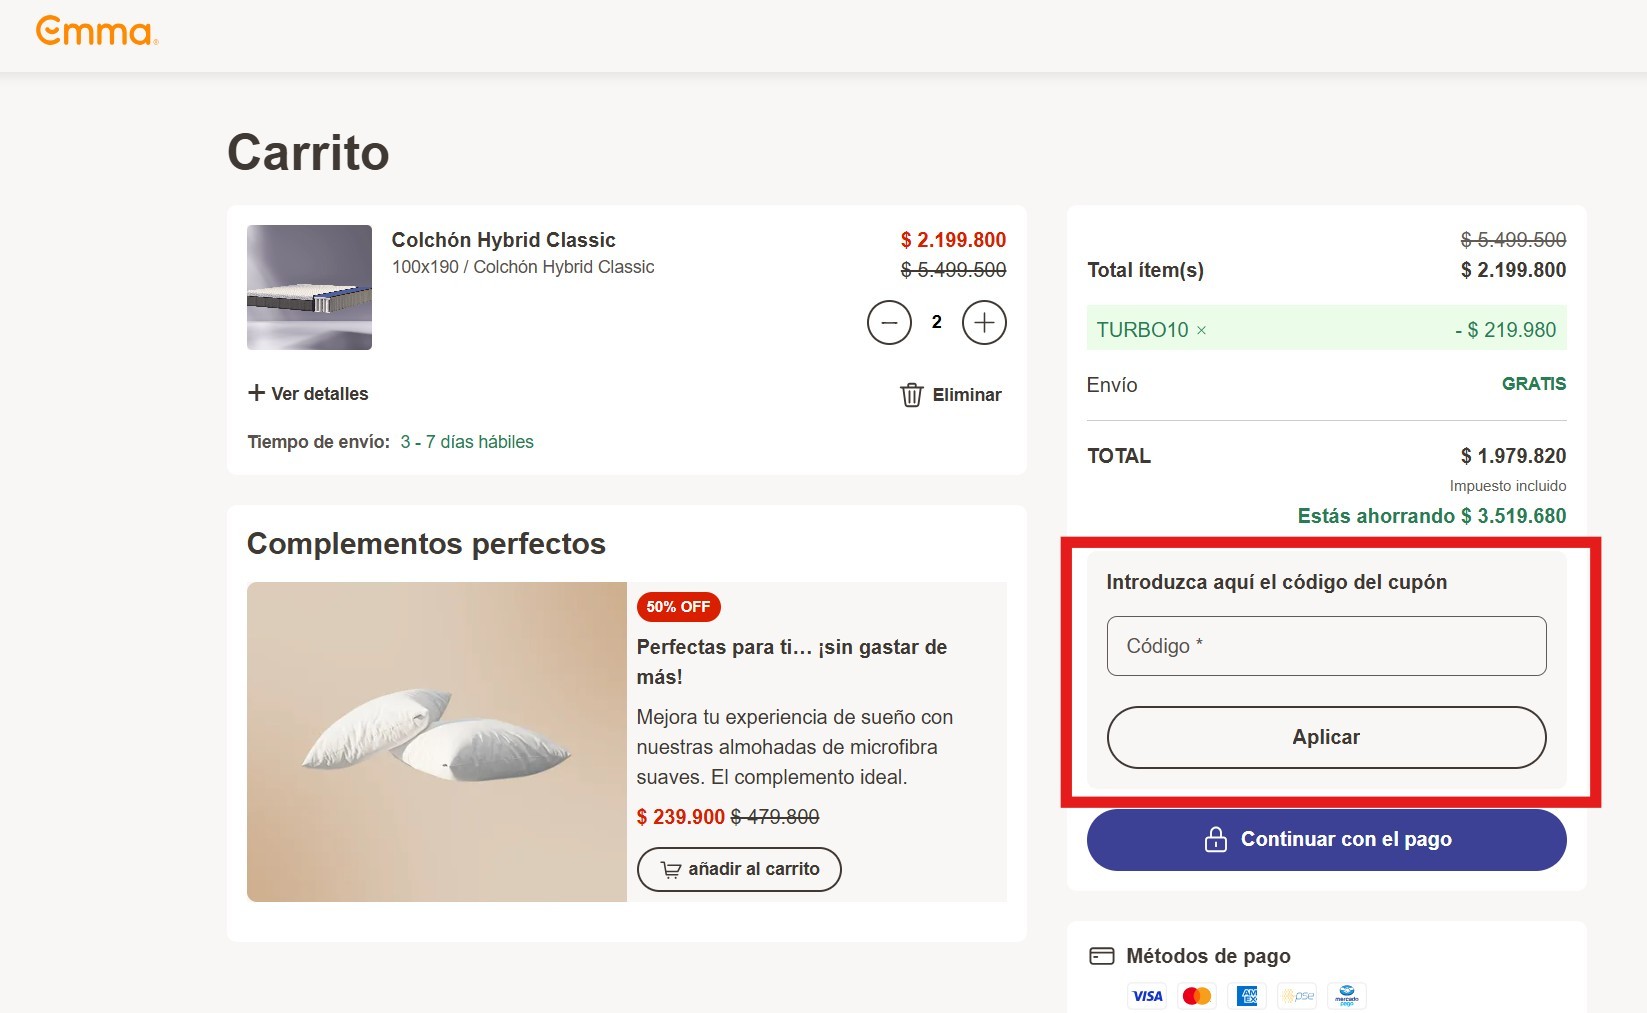Screen dimensions: 1647x1013
Task: Add the microfibra pillows with añadir al carrito
Action: (x=738, y=870)
